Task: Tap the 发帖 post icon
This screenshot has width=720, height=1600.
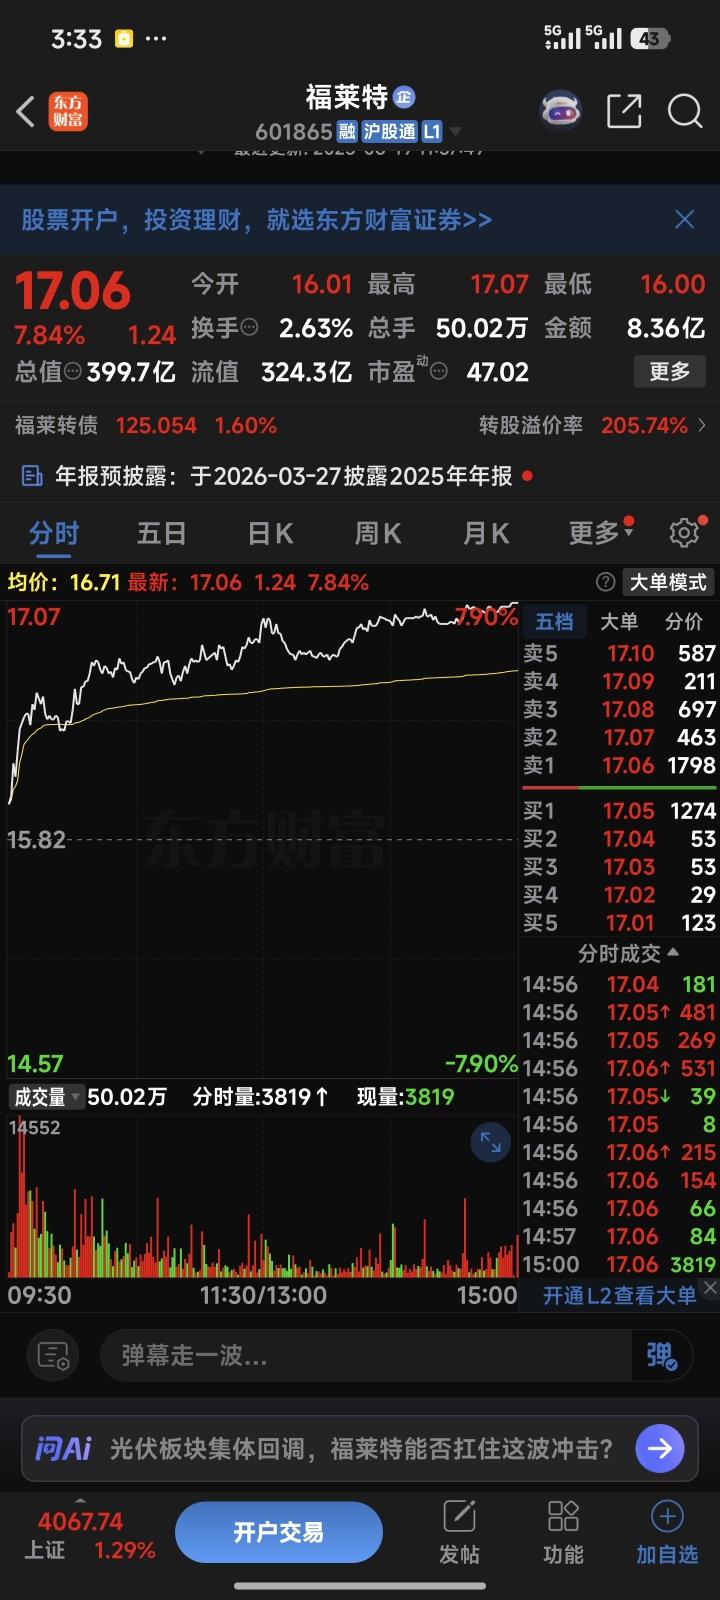Action: tap(460, 1533)
